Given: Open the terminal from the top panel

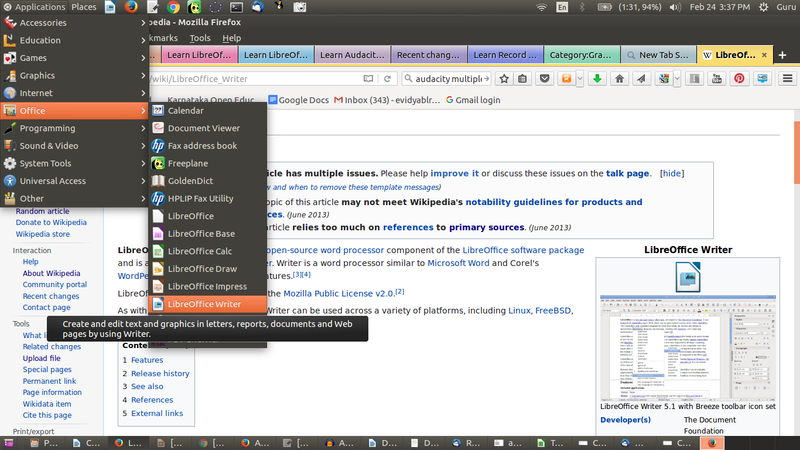Looking at the screenshot, I should coord(236,7).
